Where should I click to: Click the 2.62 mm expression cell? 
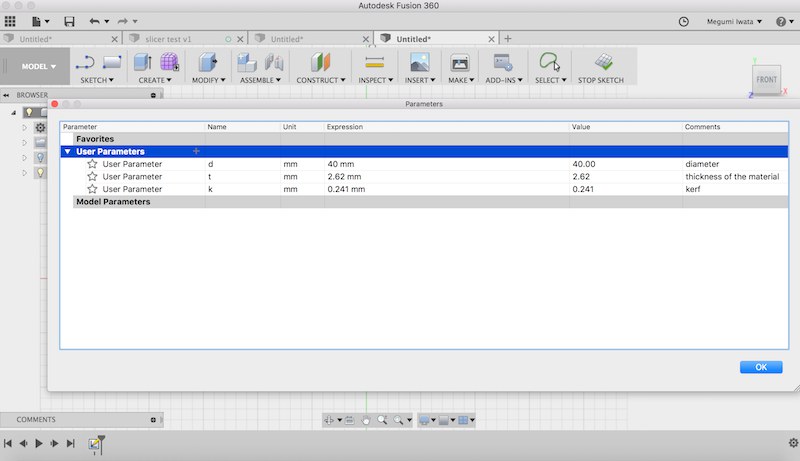(446, 176)
